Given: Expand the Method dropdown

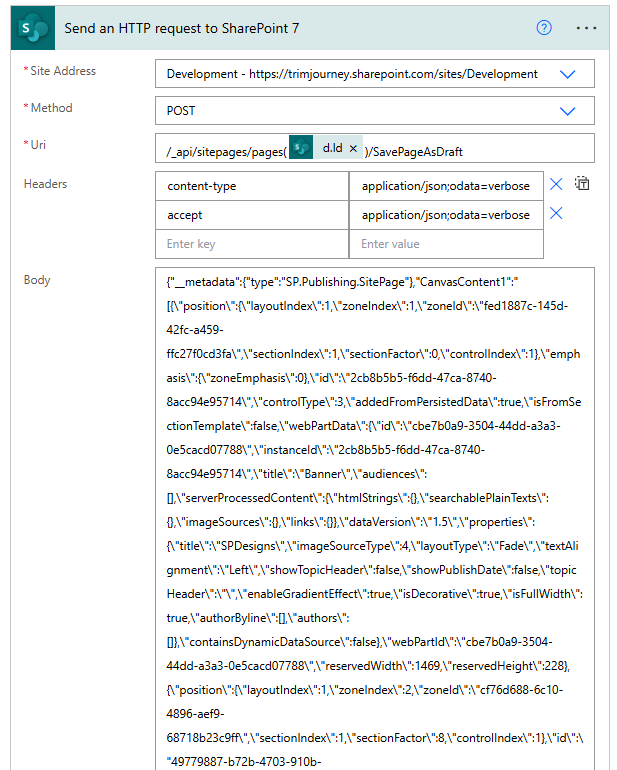Looking at the screenshot, I should pos(567,111).
